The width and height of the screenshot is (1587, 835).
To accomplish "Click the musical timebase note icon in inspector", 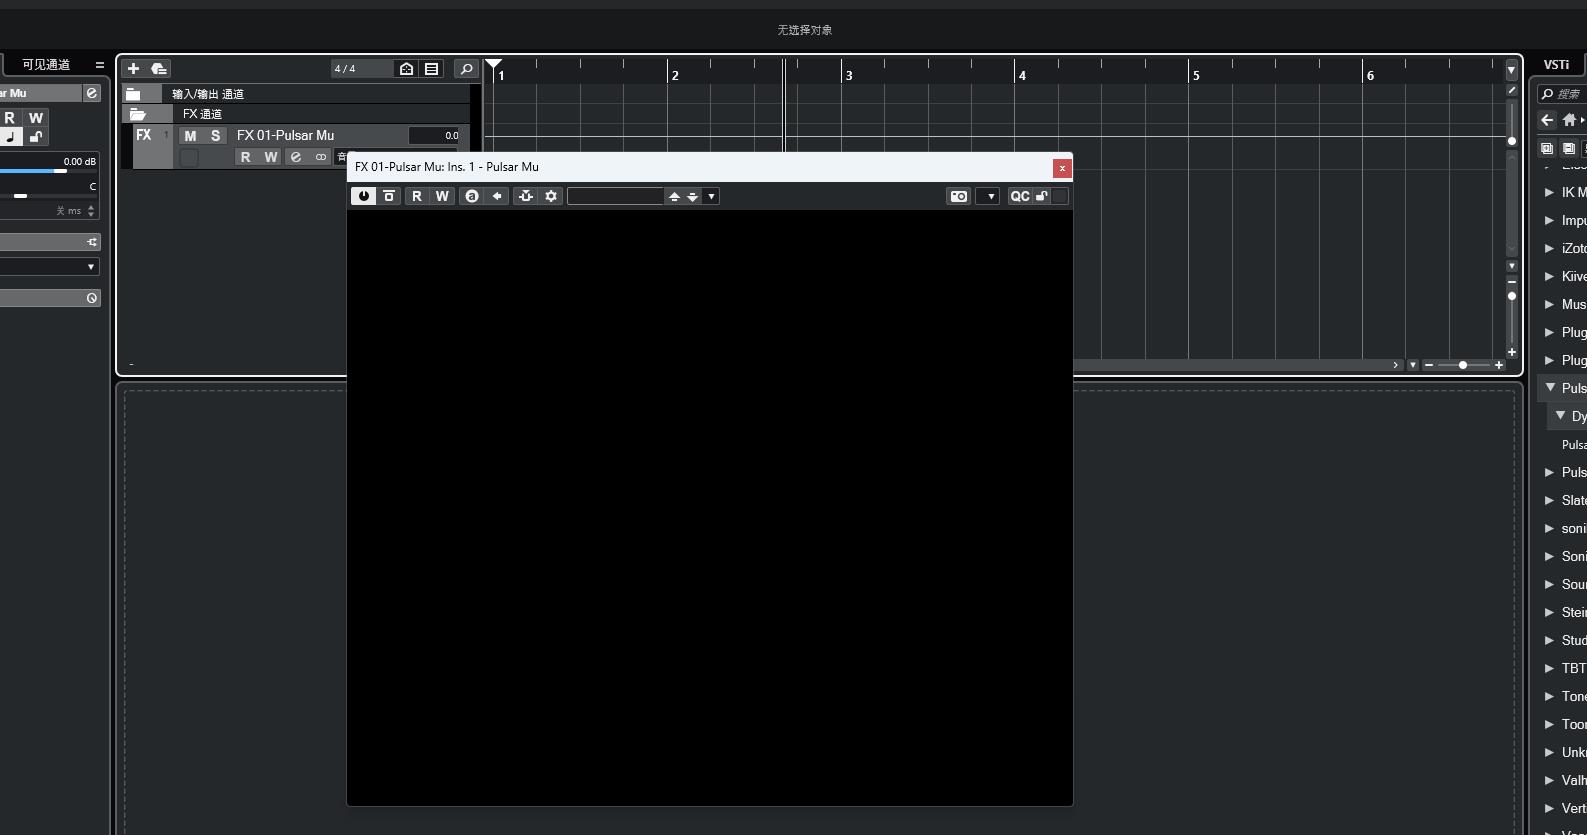I will pyautogui.click(x=10, y=137).
